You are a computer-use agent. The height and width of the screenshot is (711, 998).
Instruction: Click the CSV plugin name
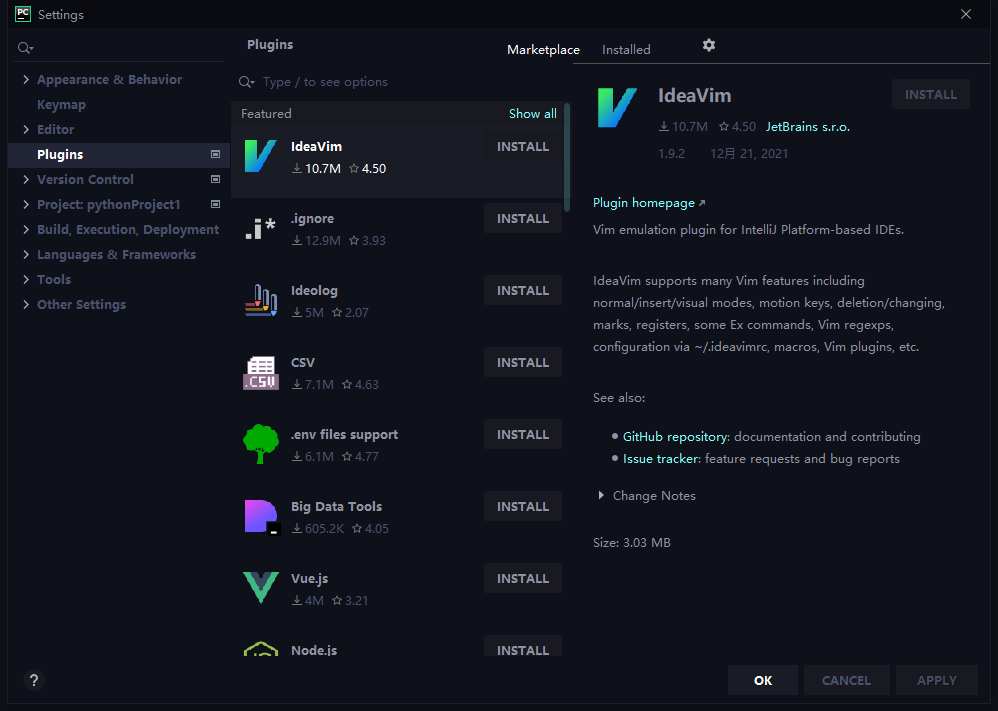302,363
